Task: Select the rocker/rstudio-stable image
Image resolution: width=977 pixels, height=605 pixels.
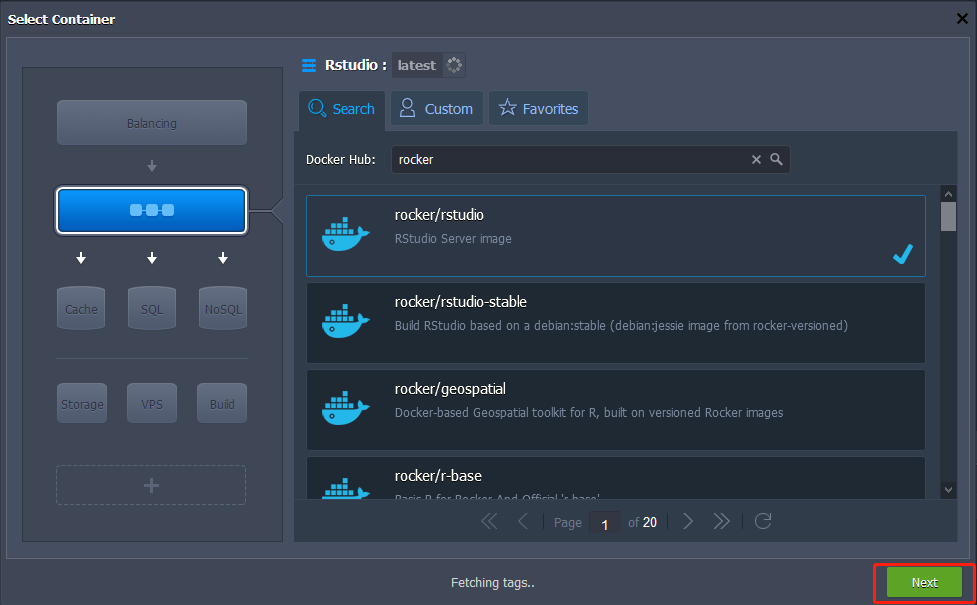Action: [615, 322]
